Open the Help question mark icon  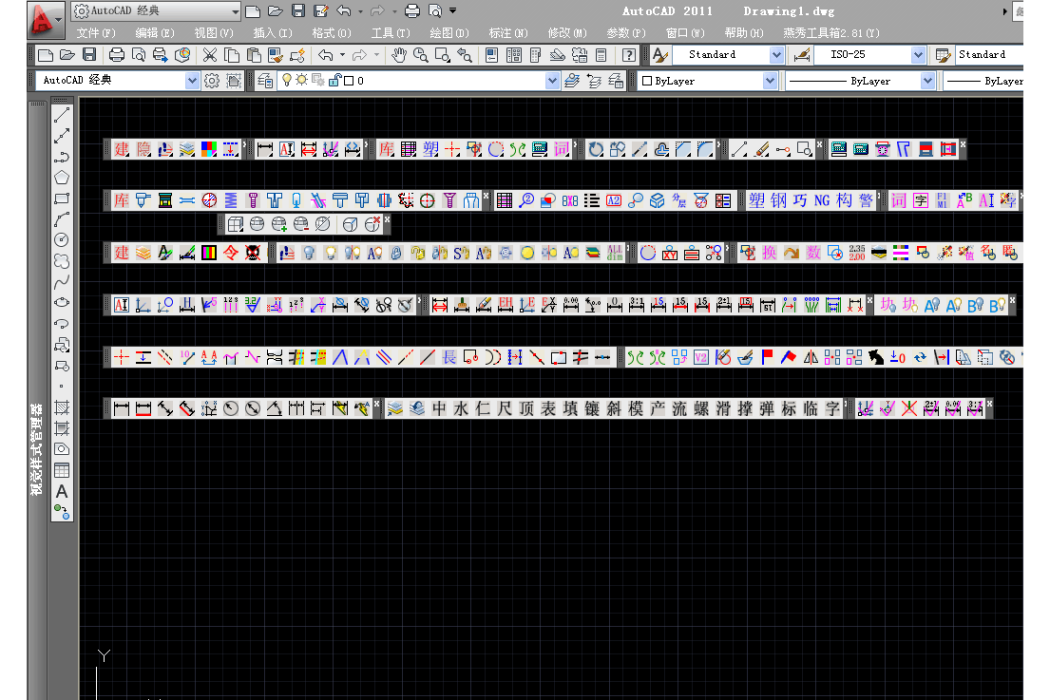click(629, 55)
